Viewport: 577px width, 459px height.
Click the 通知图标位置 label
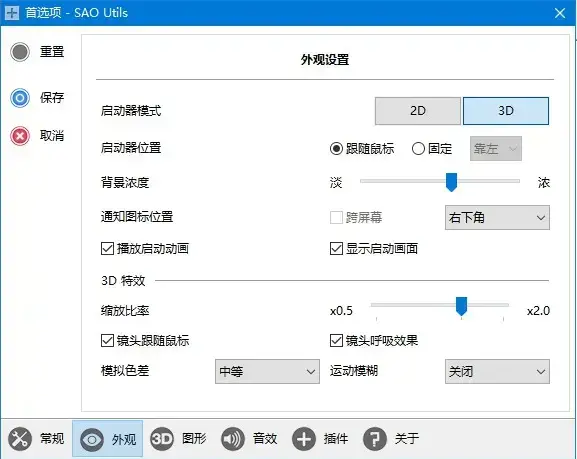click(137, 216)
